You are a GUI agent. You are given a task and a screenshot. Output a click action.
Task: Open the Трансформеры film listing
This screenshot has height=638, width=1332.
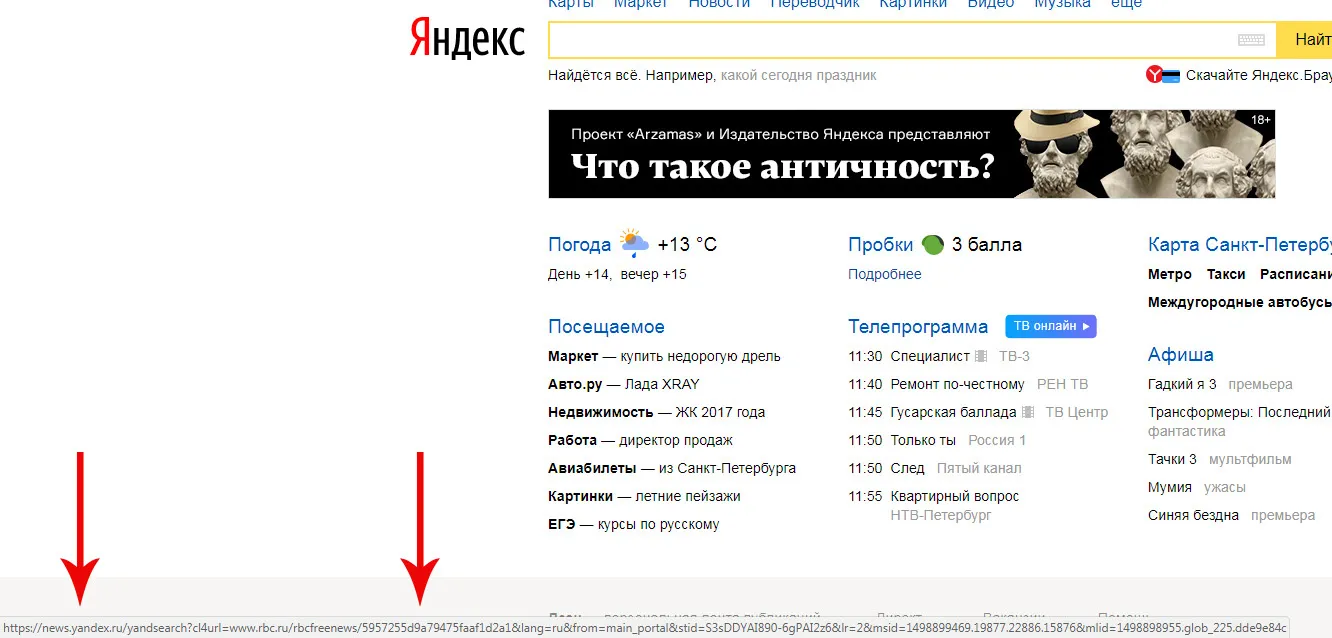[1239, 412]
